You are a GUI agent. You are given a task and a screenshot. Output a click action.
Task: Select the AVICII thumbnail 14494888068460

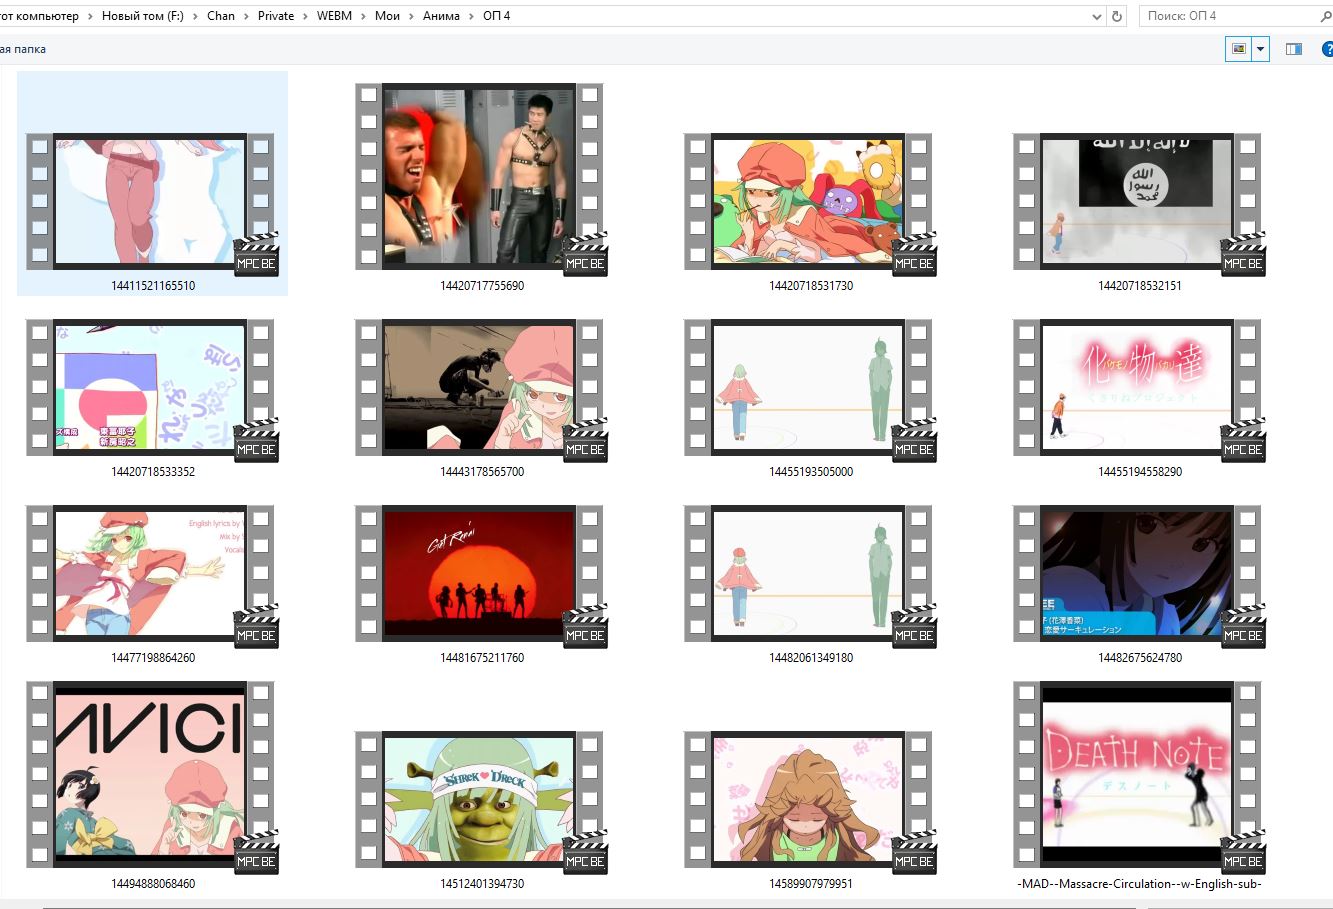point(151,775)
